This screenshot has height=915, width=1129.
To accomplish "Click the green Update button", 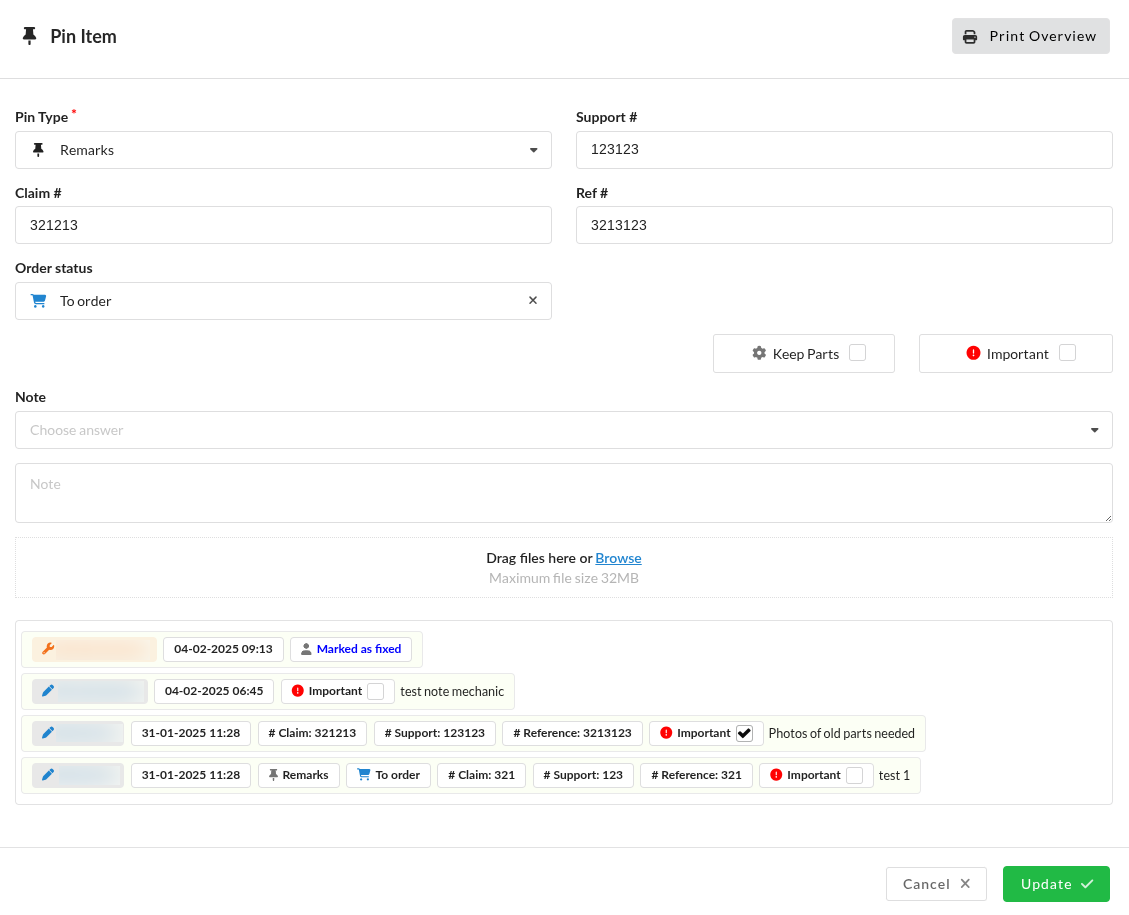I will [1055, 884].
